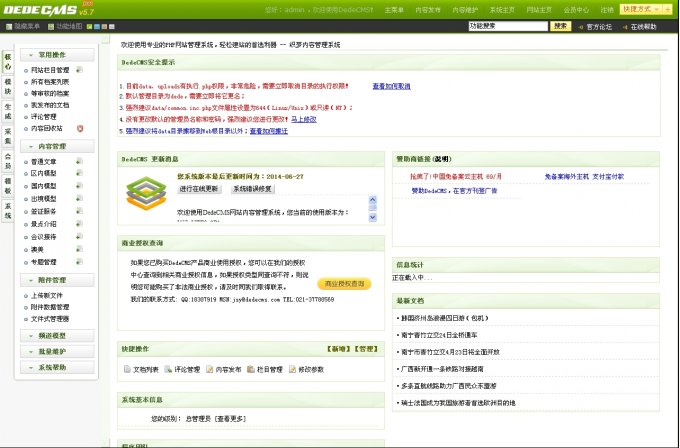Click 【管理】 in 快捷操作 header

(366, 349)
